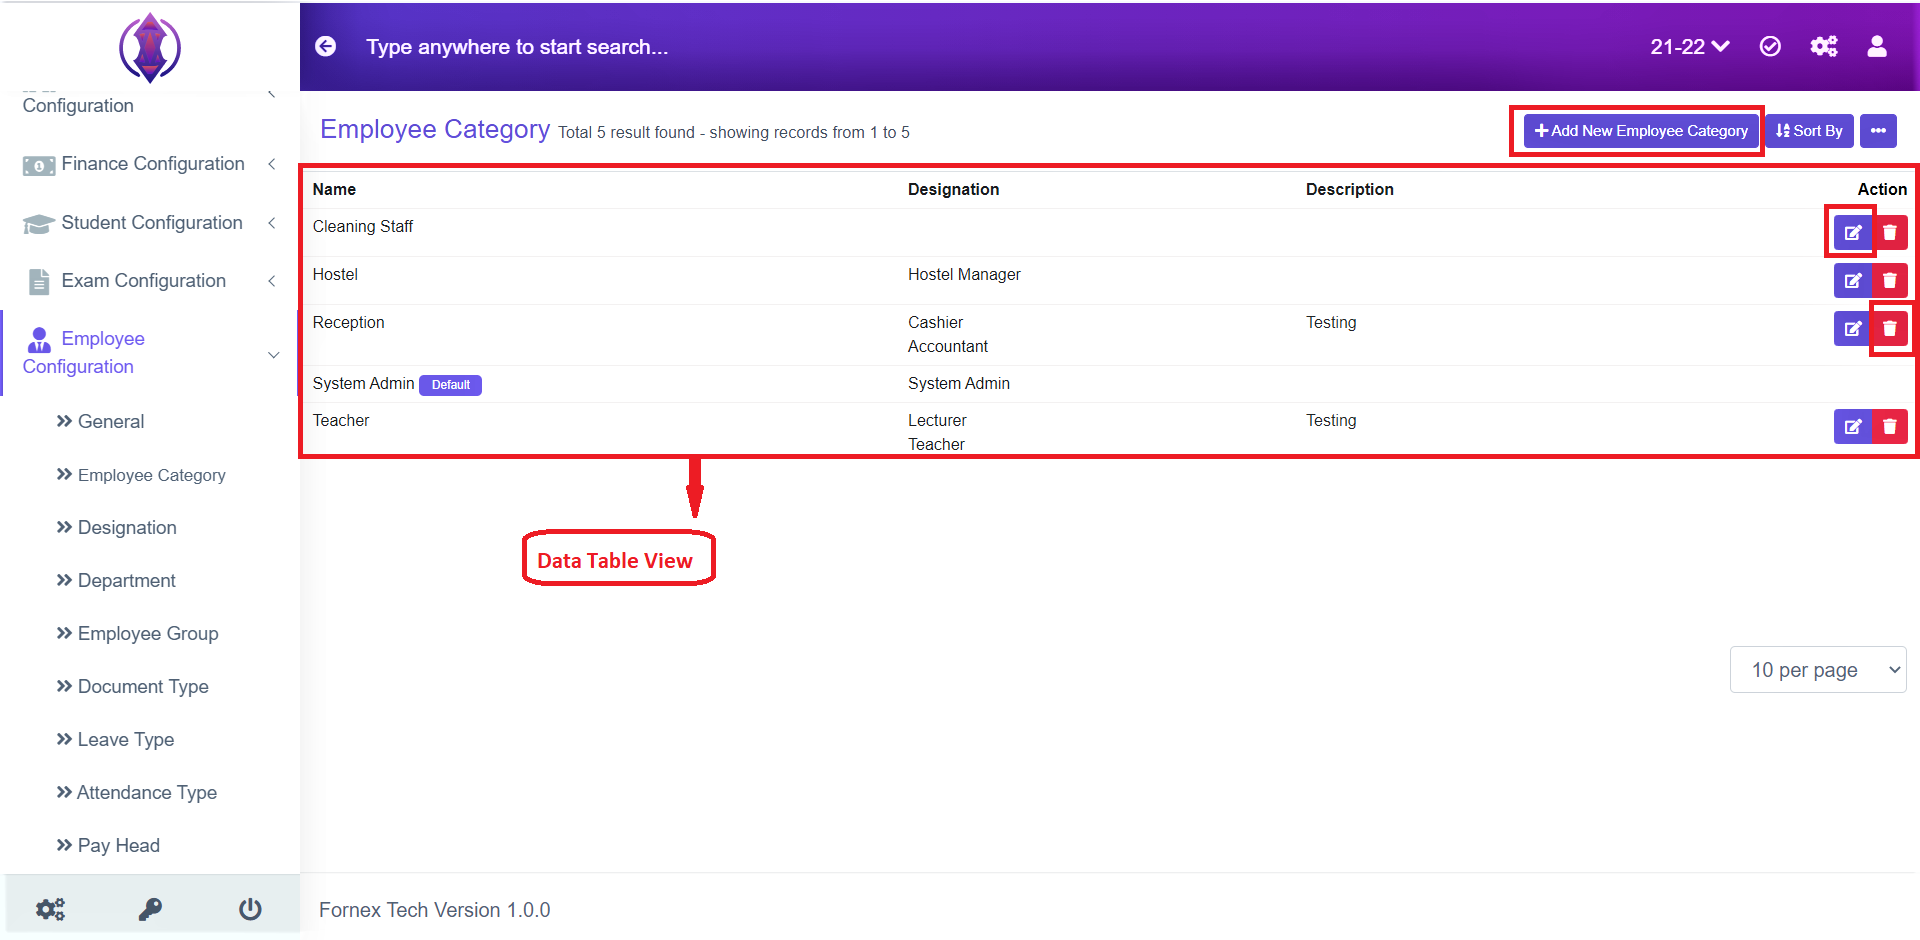Screen dimensions: 1920x940
Task: Select the Teacher name cell
Action: click(x=341, y=421)
